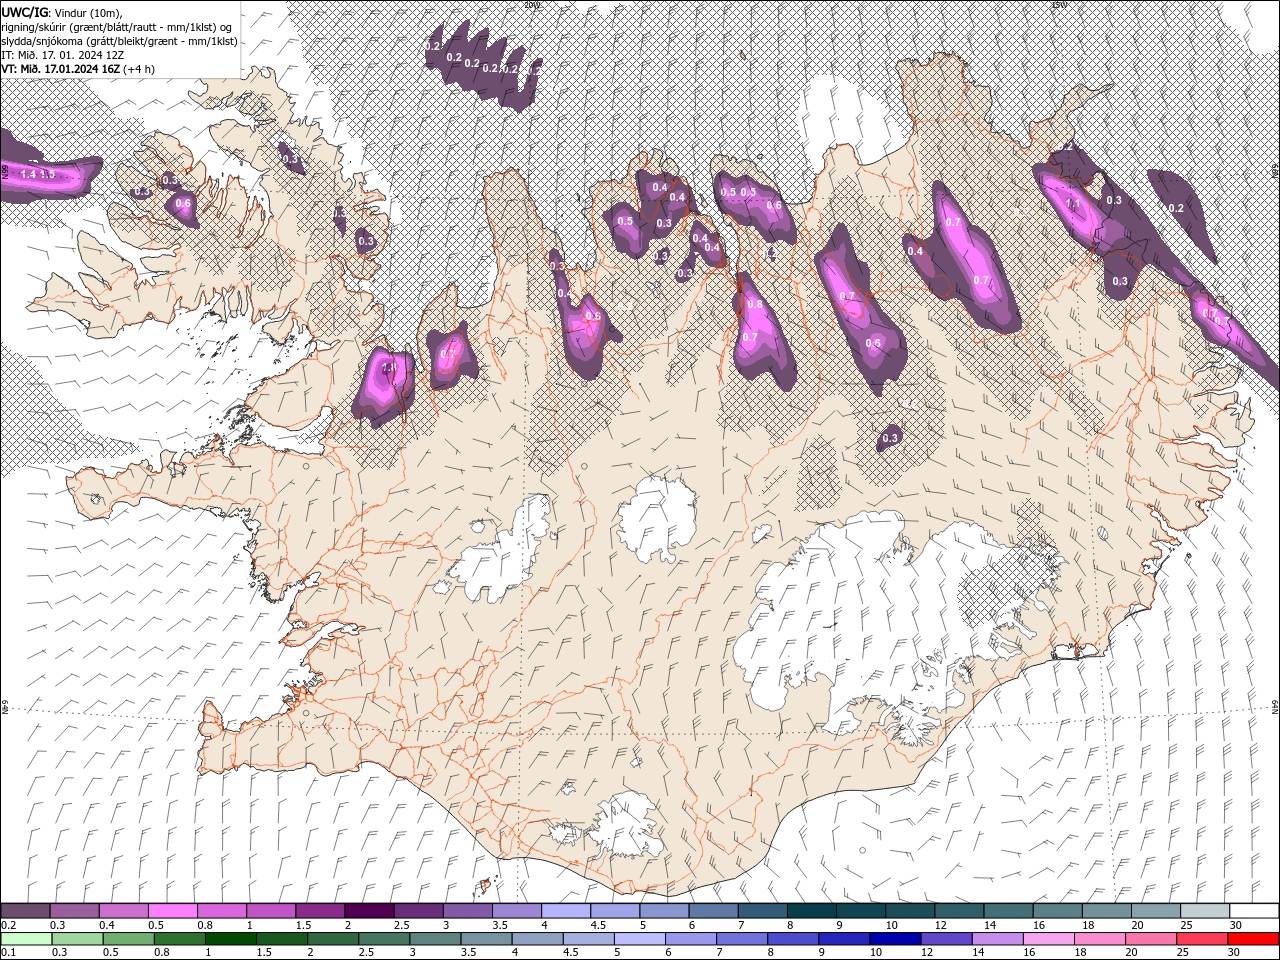Pick the light gray 25 swatch, top legend row

(1204, 911)
